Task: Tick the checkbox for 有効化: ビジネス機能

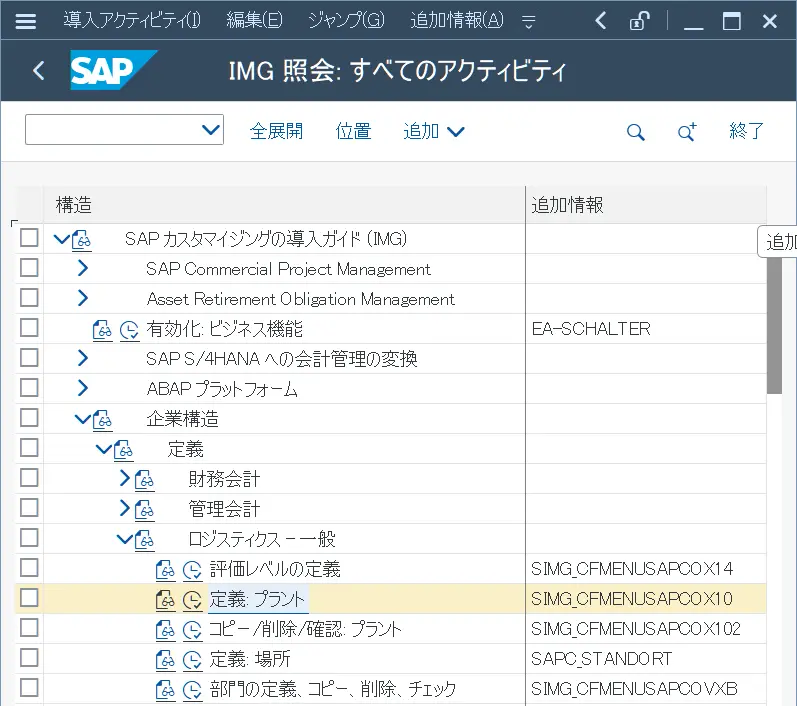Action: click(29, 327)
